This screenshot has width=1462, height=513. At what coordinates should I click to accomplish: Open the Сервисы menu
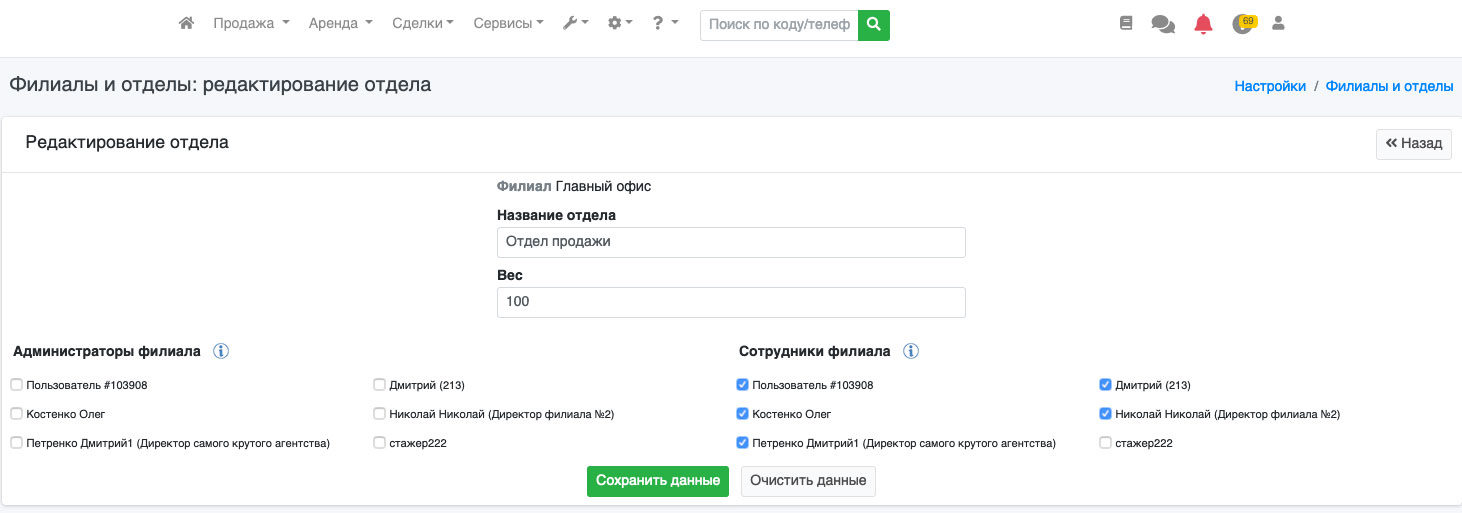click(x=508, y=24)
